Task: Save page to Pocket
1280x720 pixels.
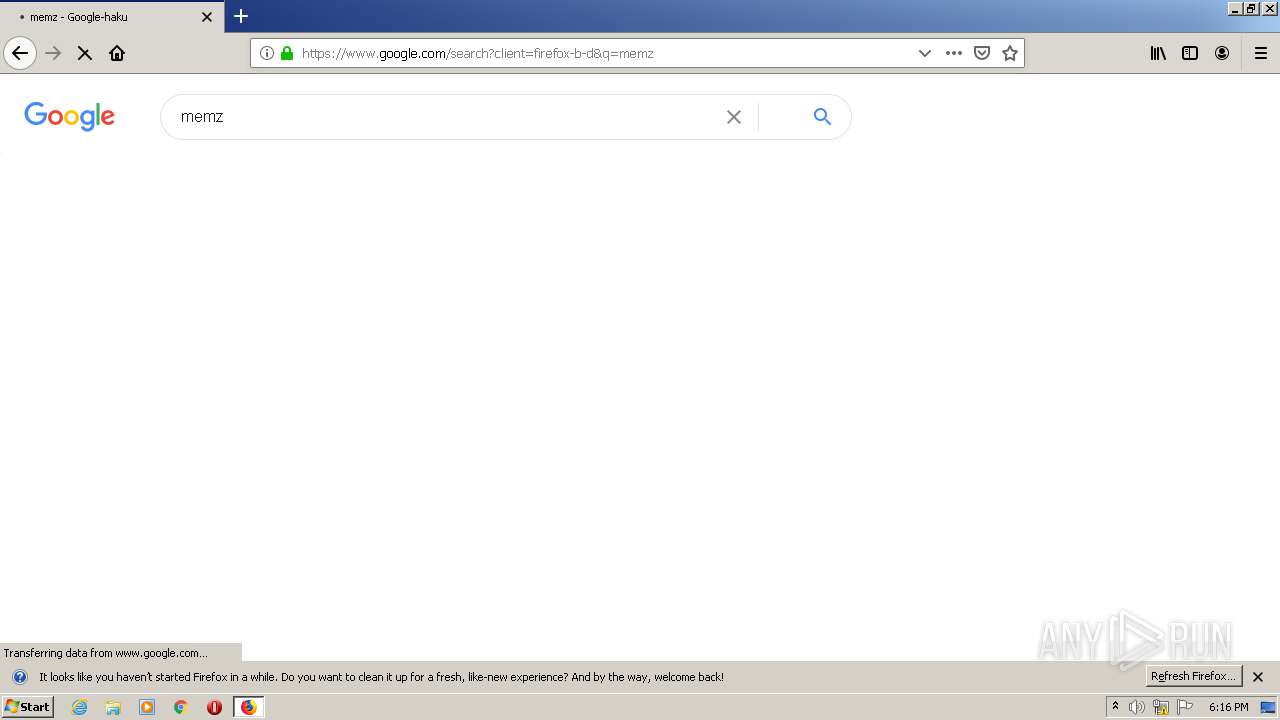Action: (x=982, y=53)
